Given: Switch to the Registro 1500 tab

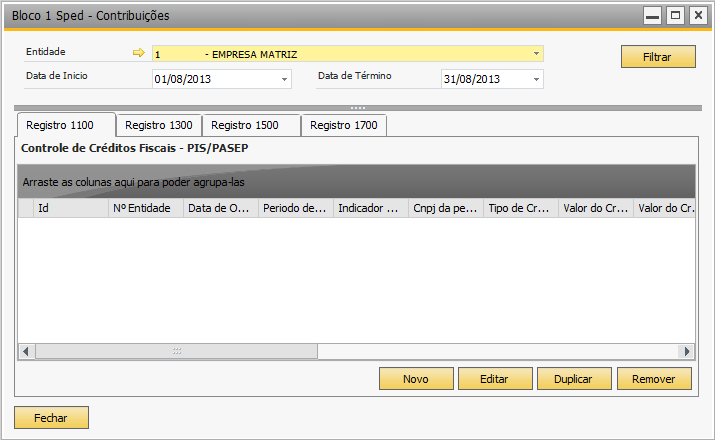Looking at the screenshot, I should coord(251,125).
